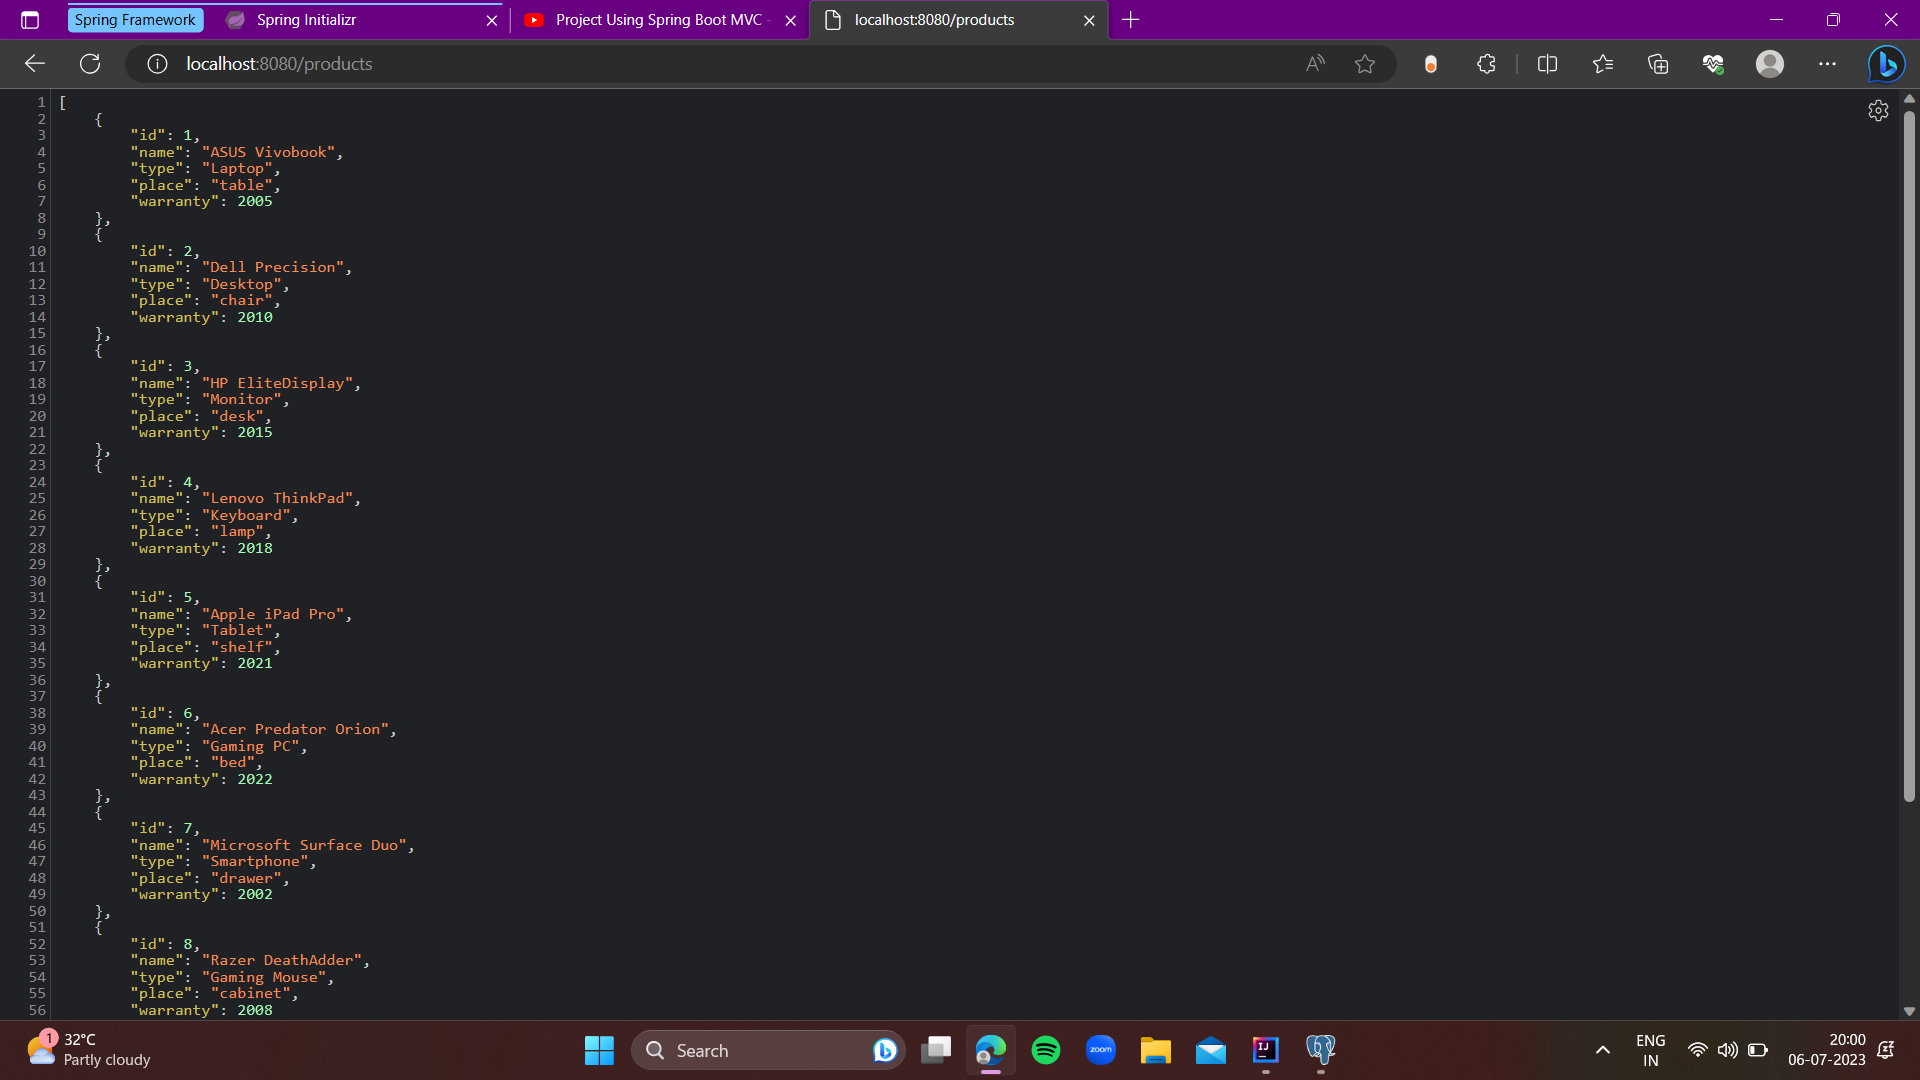The width and height of the screenshot is (1920, 1080).
Task: Open the Extensions puzzle-piece menu
Action: [x=1485, y=63]
